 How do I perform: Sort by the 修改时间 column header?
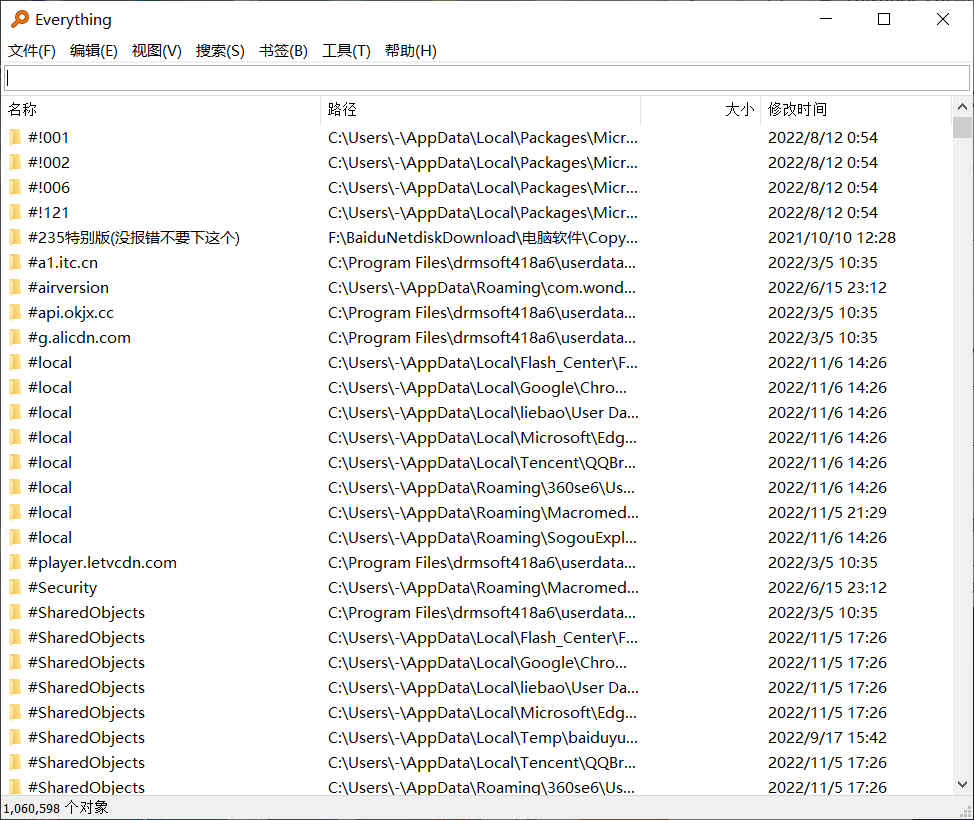[x=856, y=110]
